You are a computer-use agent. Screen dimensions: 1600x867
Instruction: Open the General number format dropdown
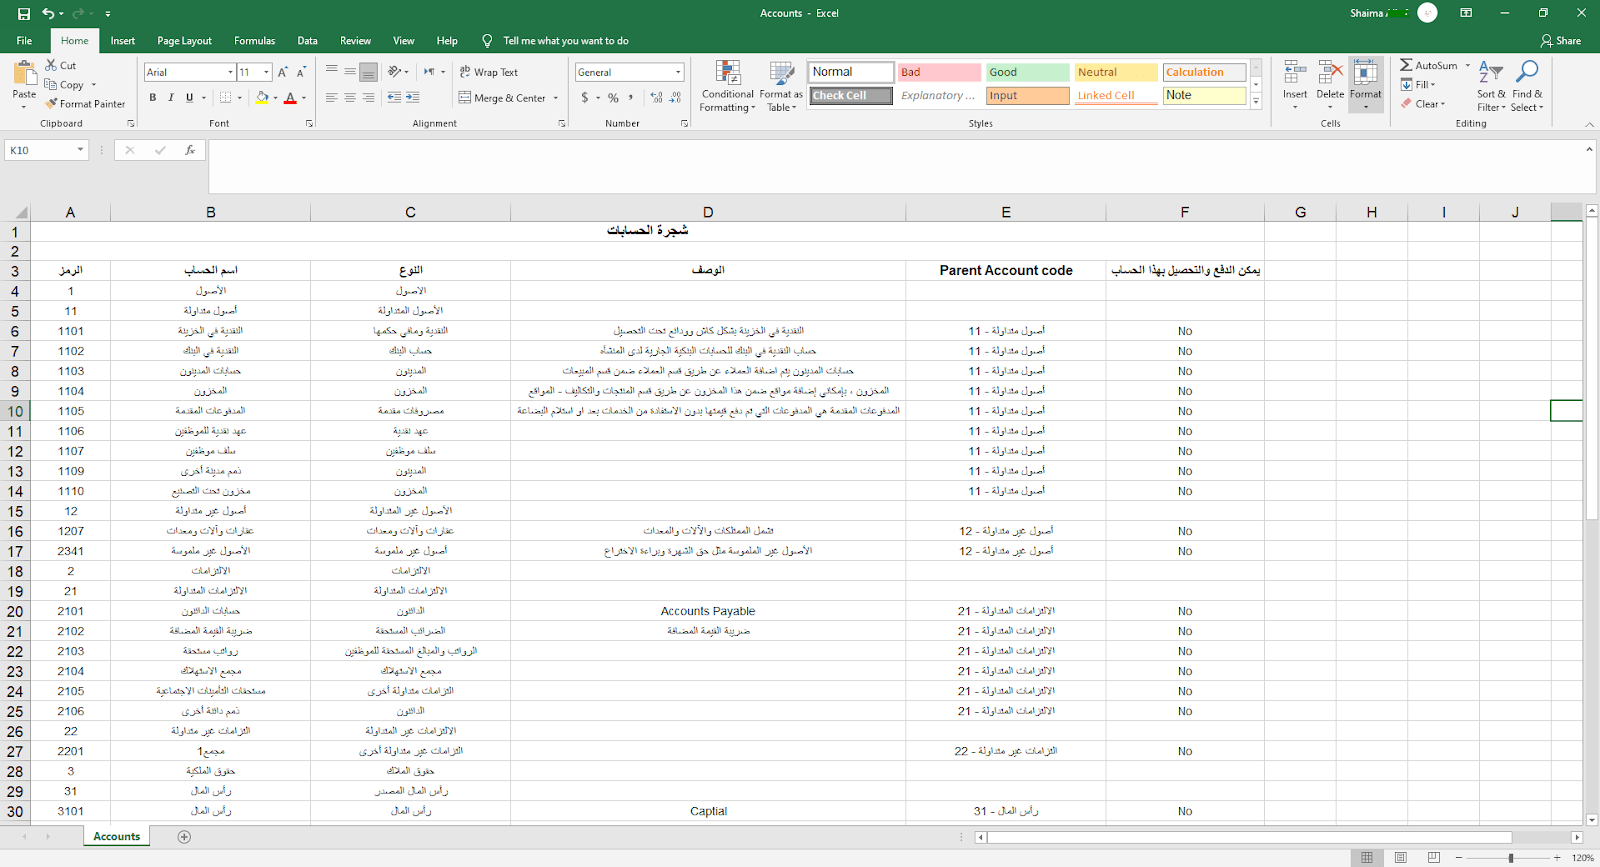(x=678, y=72)
